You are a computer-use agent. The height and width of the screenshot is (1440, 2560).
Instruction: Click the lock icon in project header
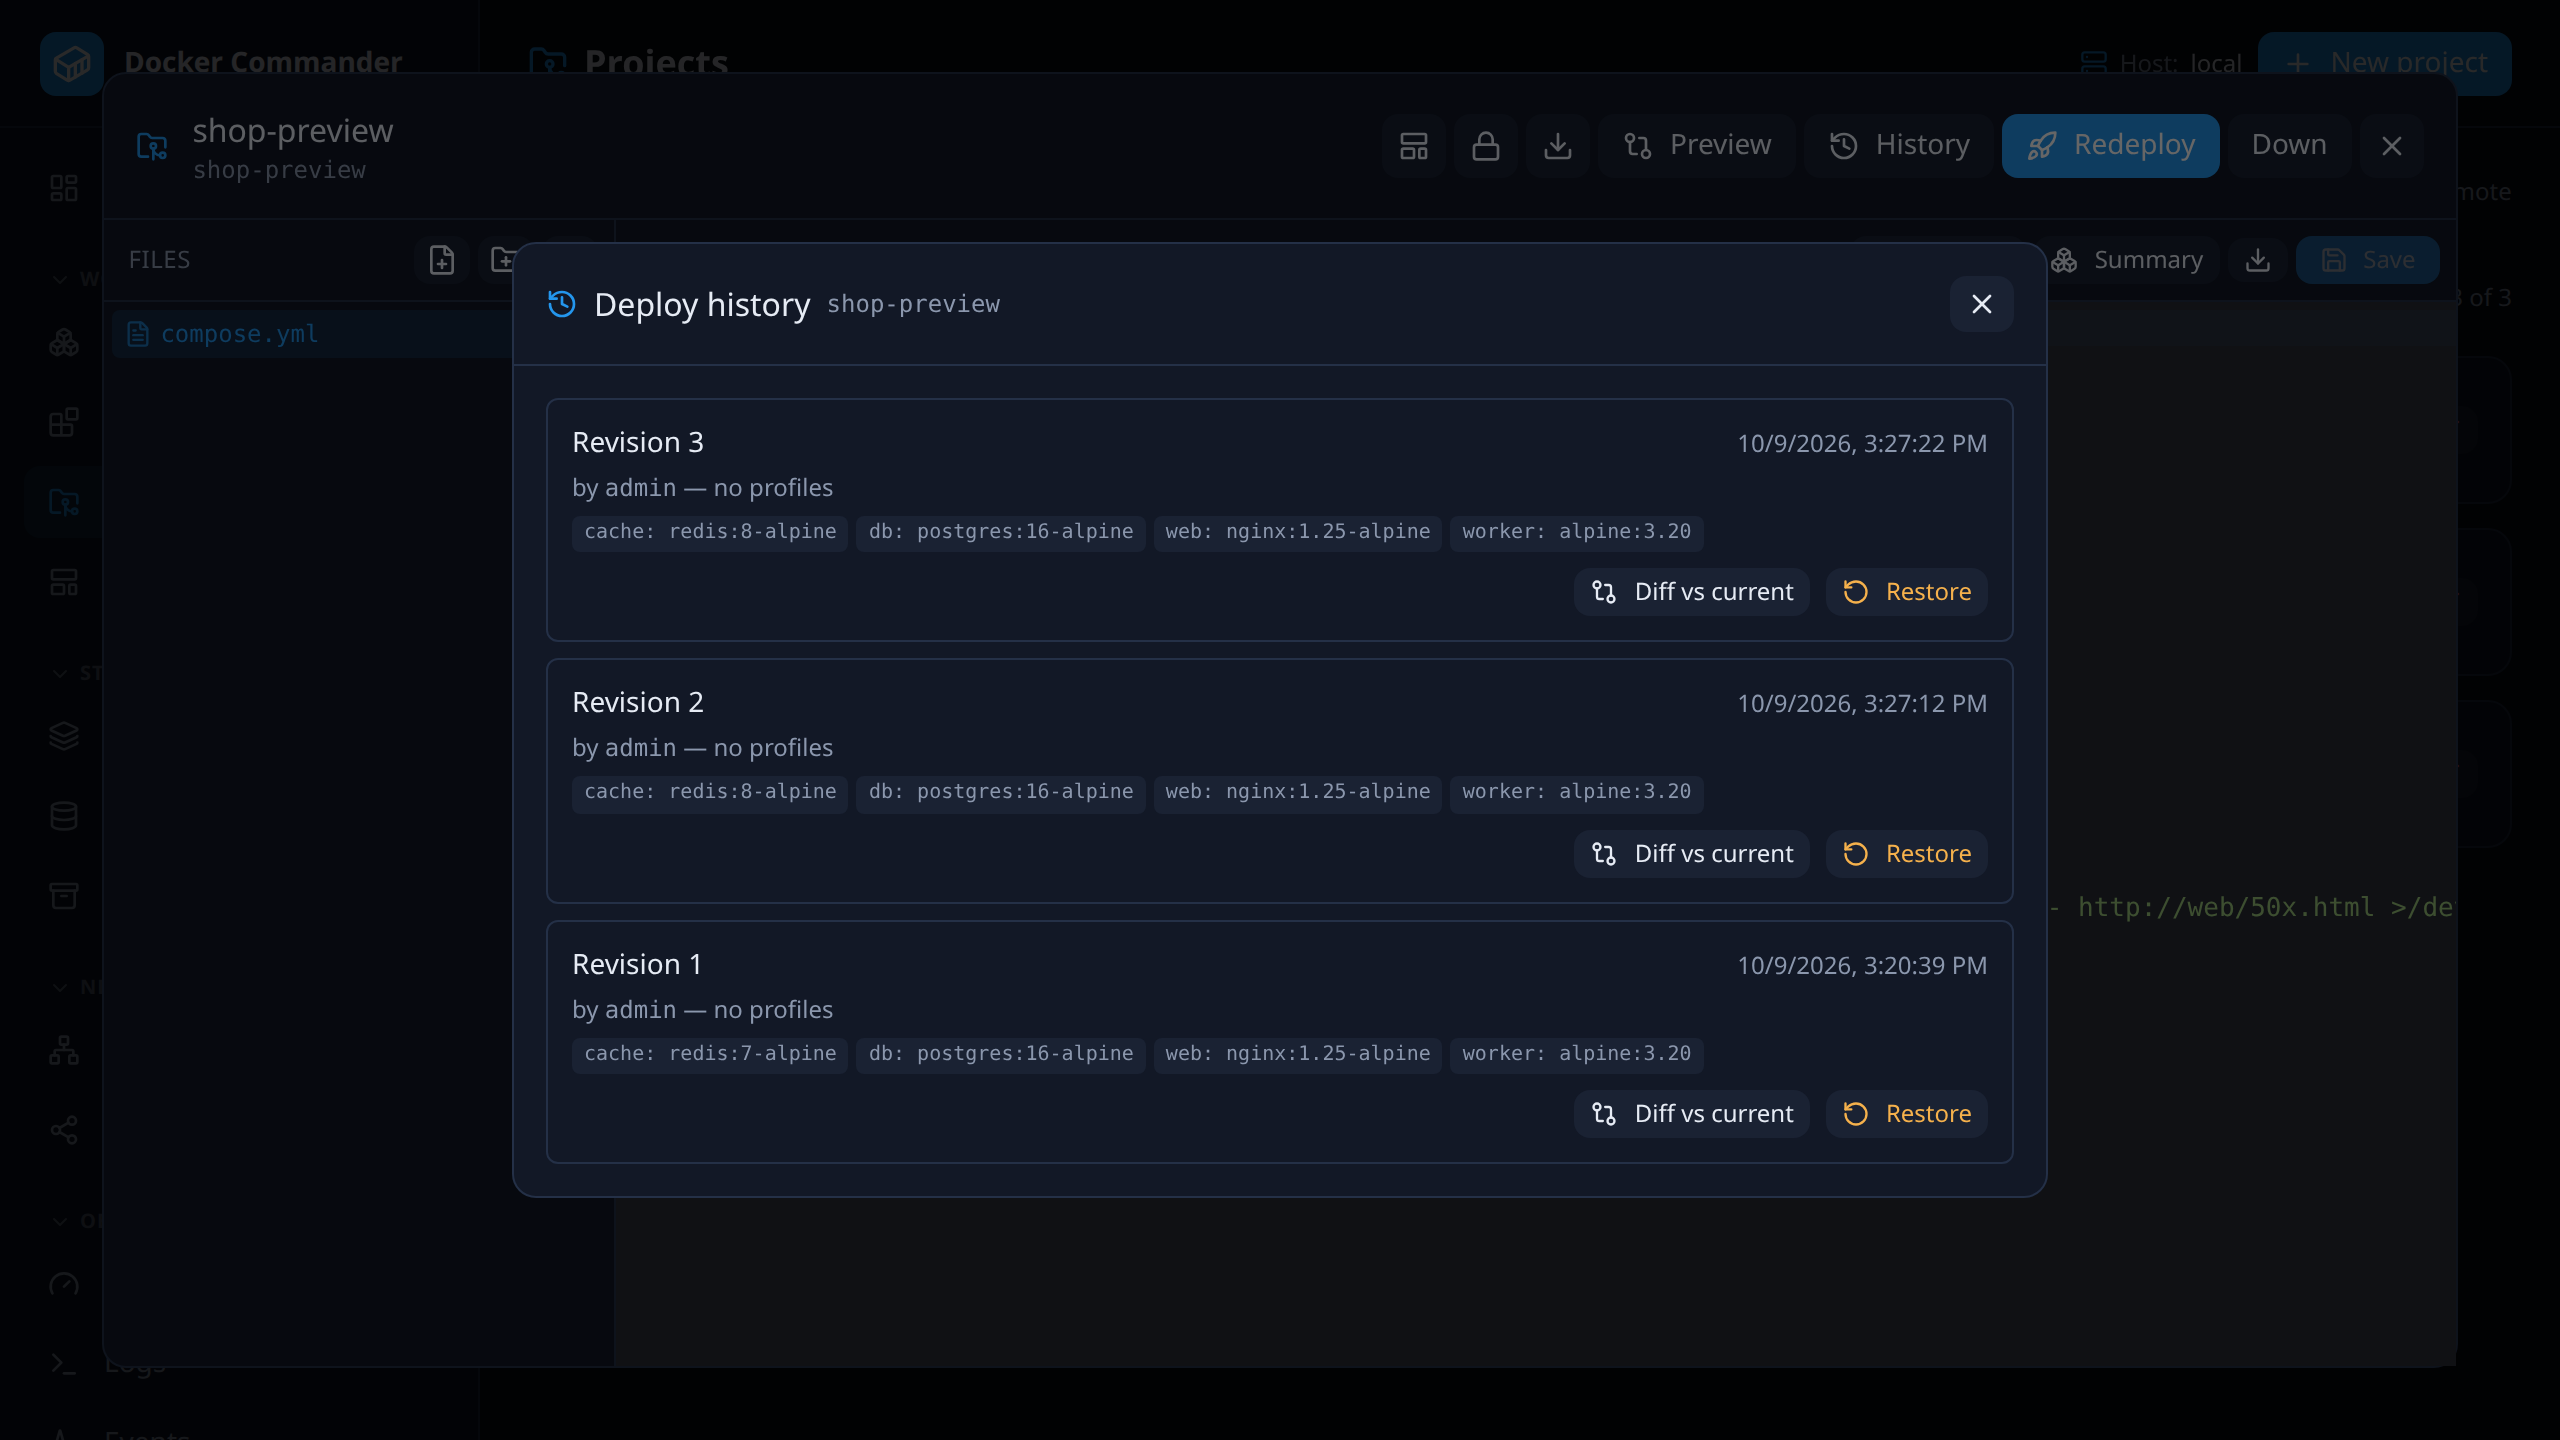click(x=1486, y=146)
